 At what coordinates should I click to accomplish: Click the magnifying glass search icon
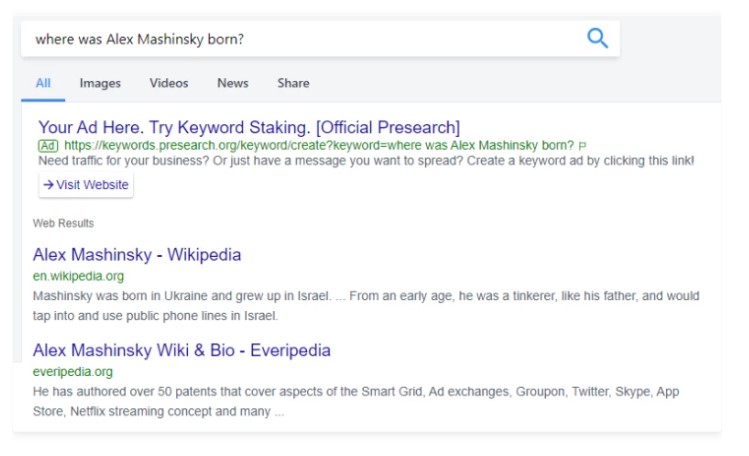597,39
